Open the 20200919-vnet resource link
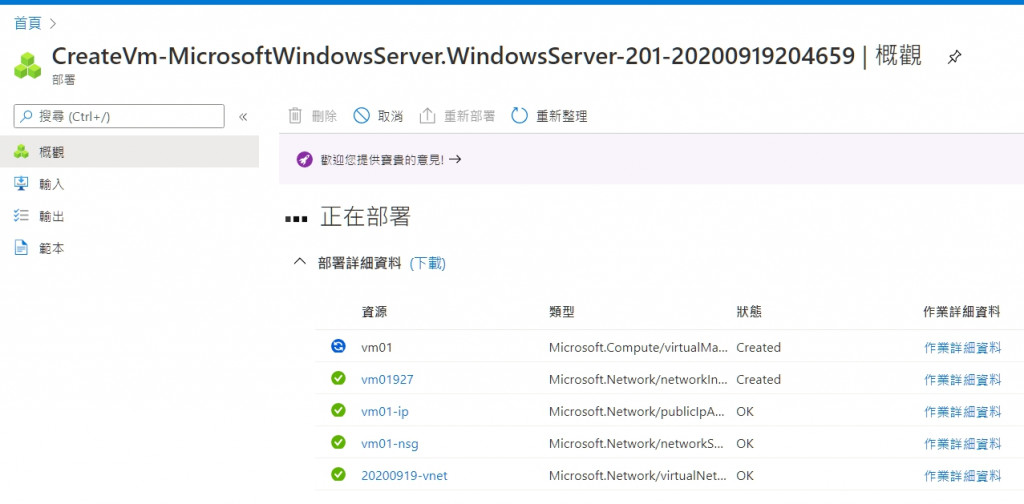 [x=404, y=475]
